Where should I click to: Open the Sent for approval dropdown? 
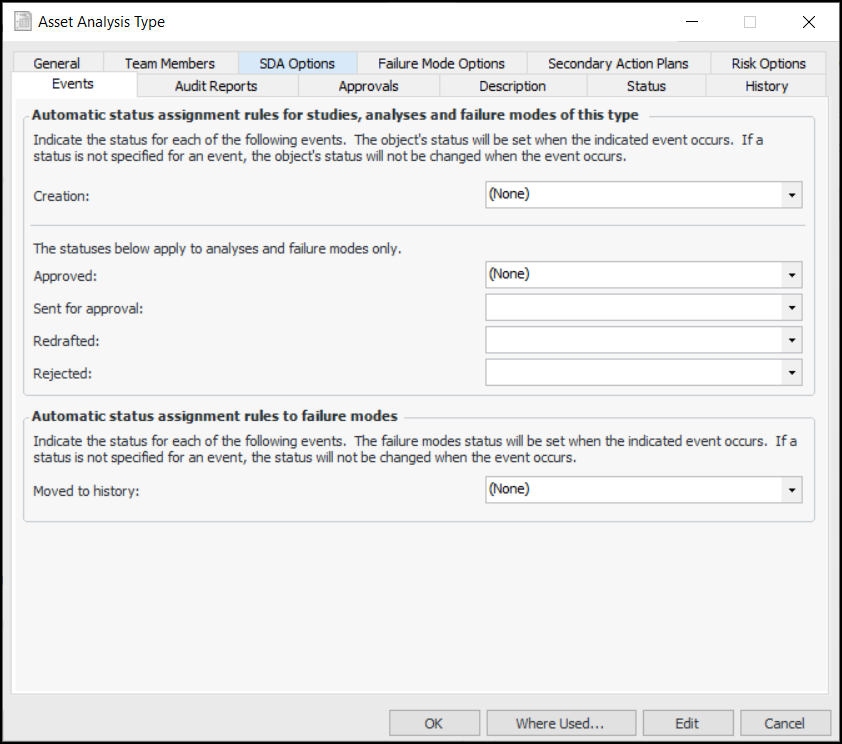pos(792,308)
